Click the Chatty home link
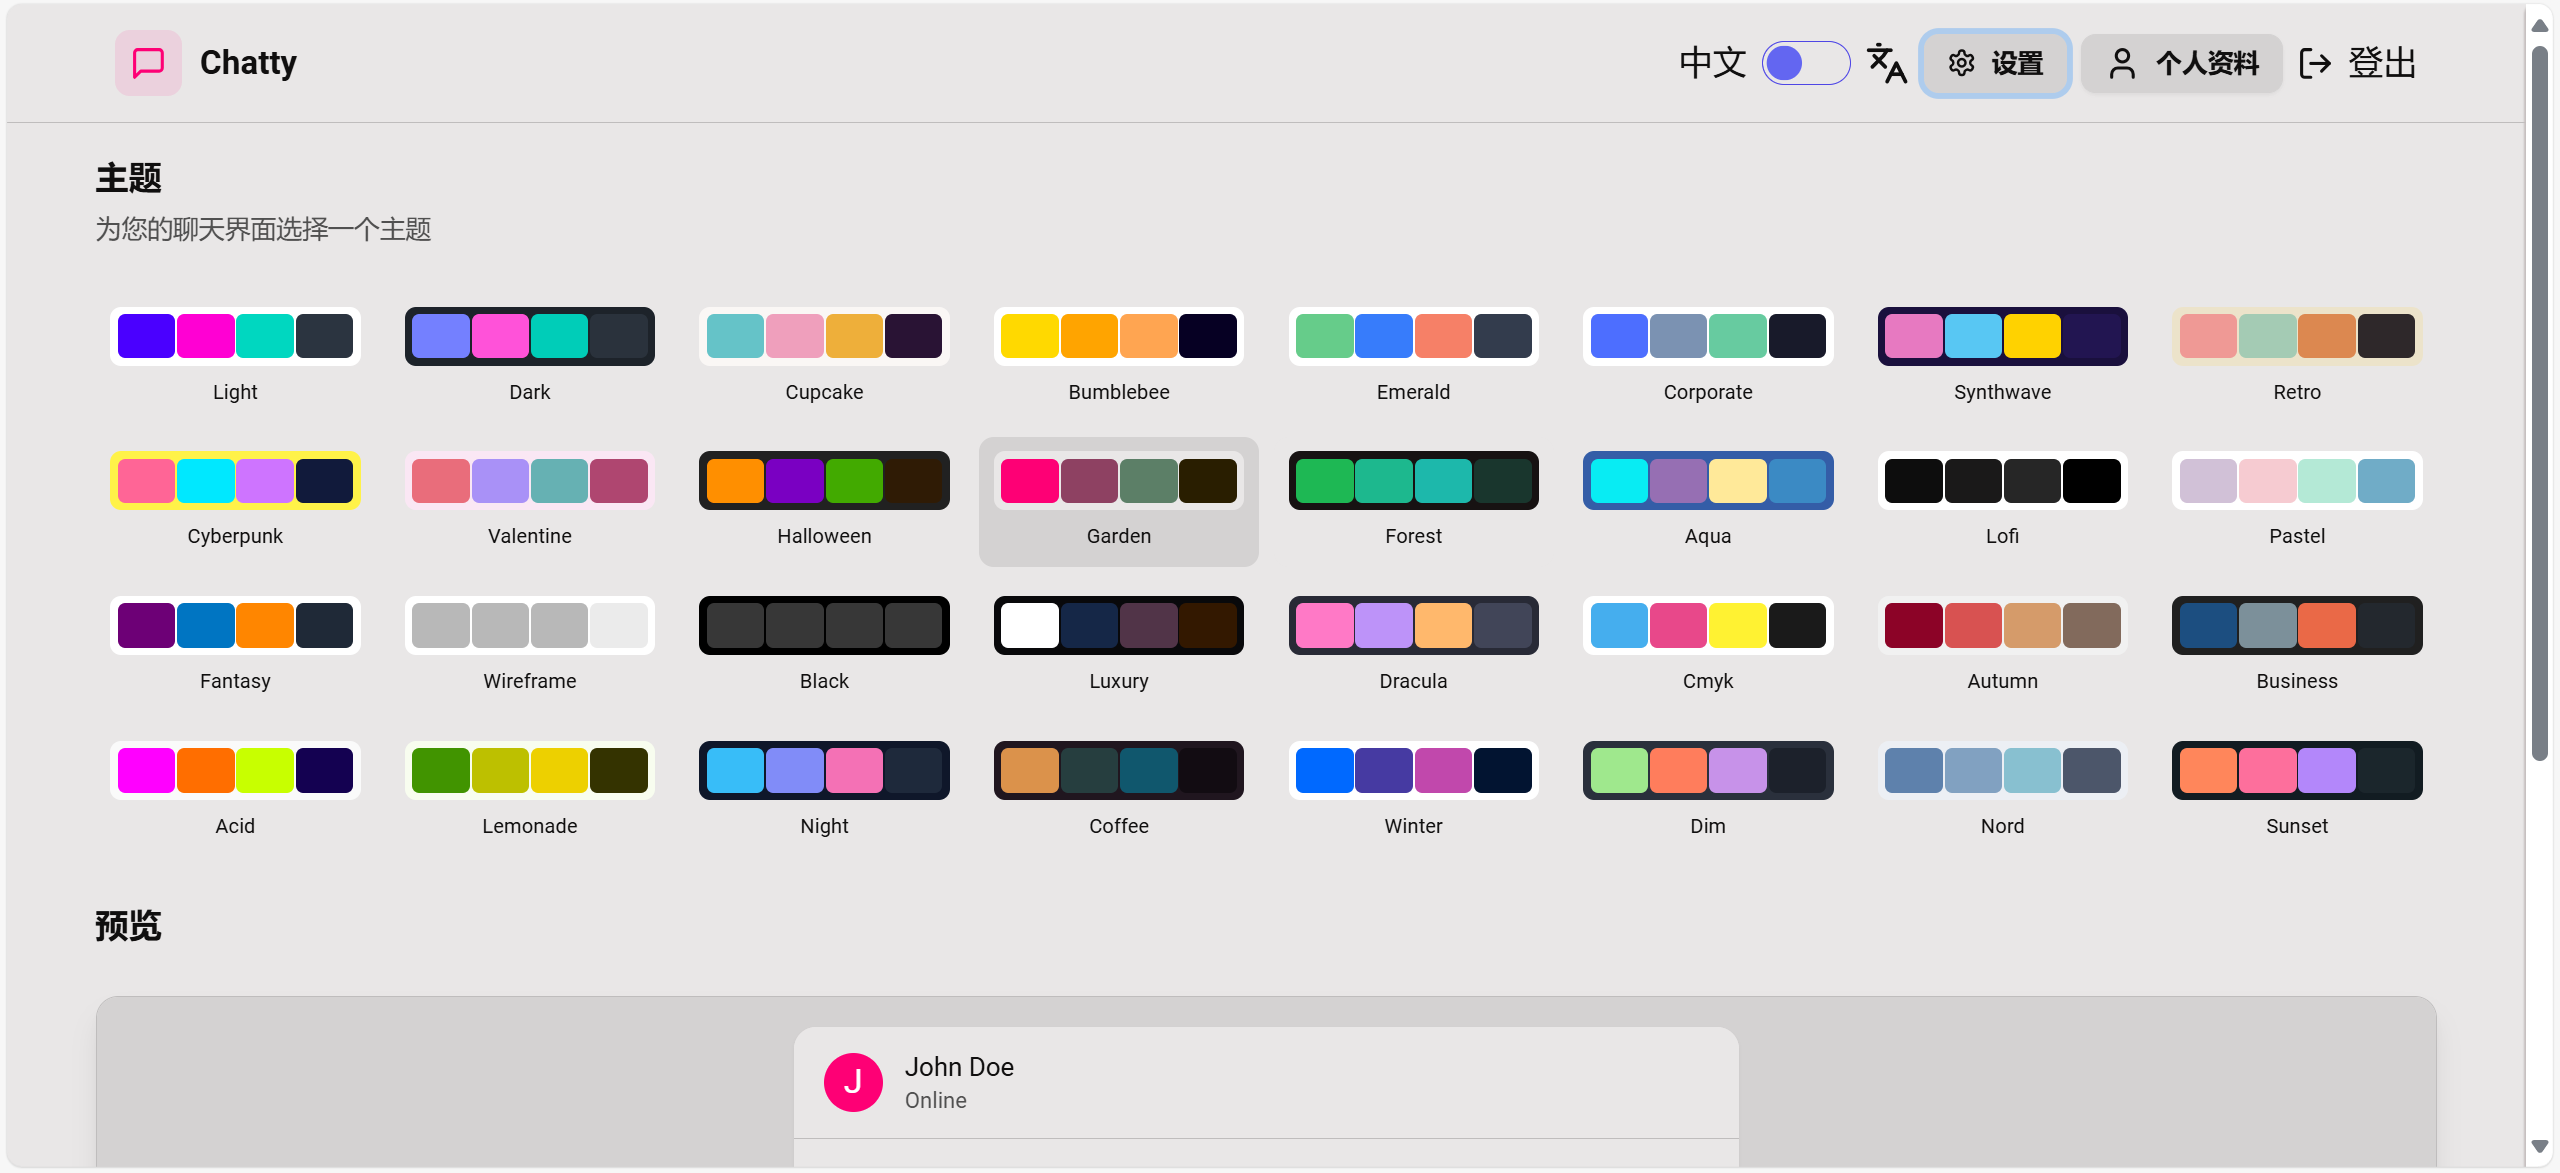The width and height of the screenshot is (2560, 1173). (x=248, y=63)
